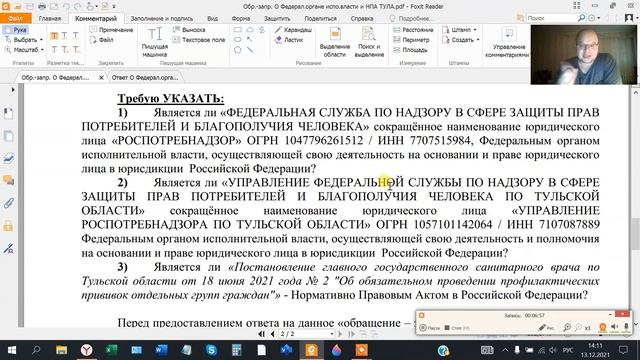The image size is (640, 360).
Task: Open the layers side panel
Action: click(x=8, y=158)
